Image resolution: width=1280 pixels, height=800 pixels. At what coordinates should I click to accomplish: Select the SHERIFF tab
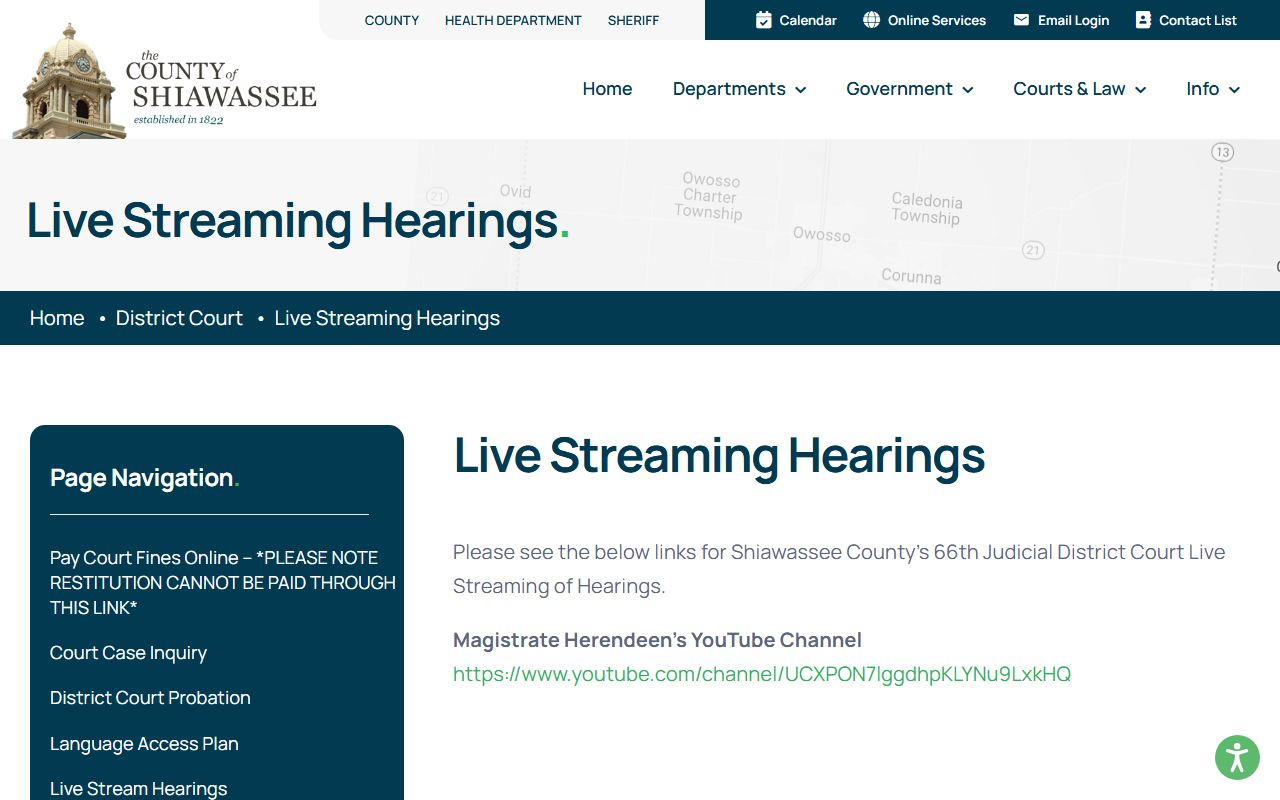click(633, 20)
